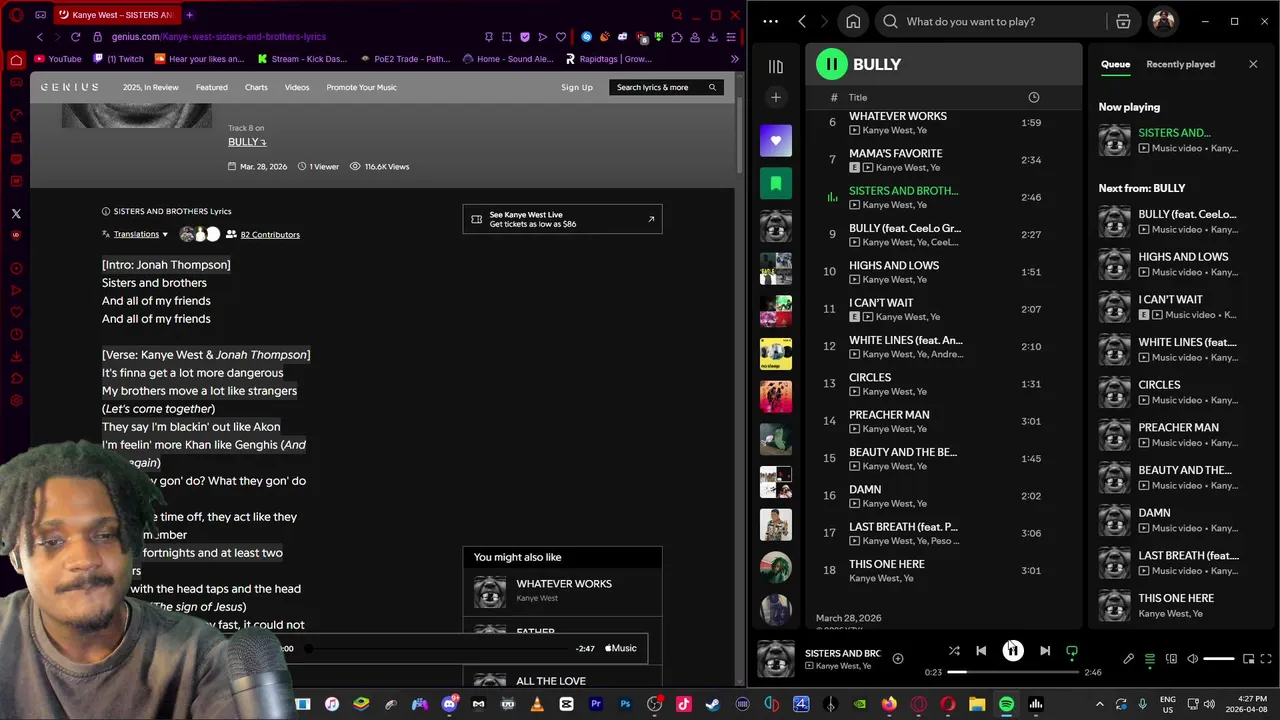Go to previous track in Spotify
Viewport: 1280px width, 720px height.
pyautogui.click(x=981, y=651)
